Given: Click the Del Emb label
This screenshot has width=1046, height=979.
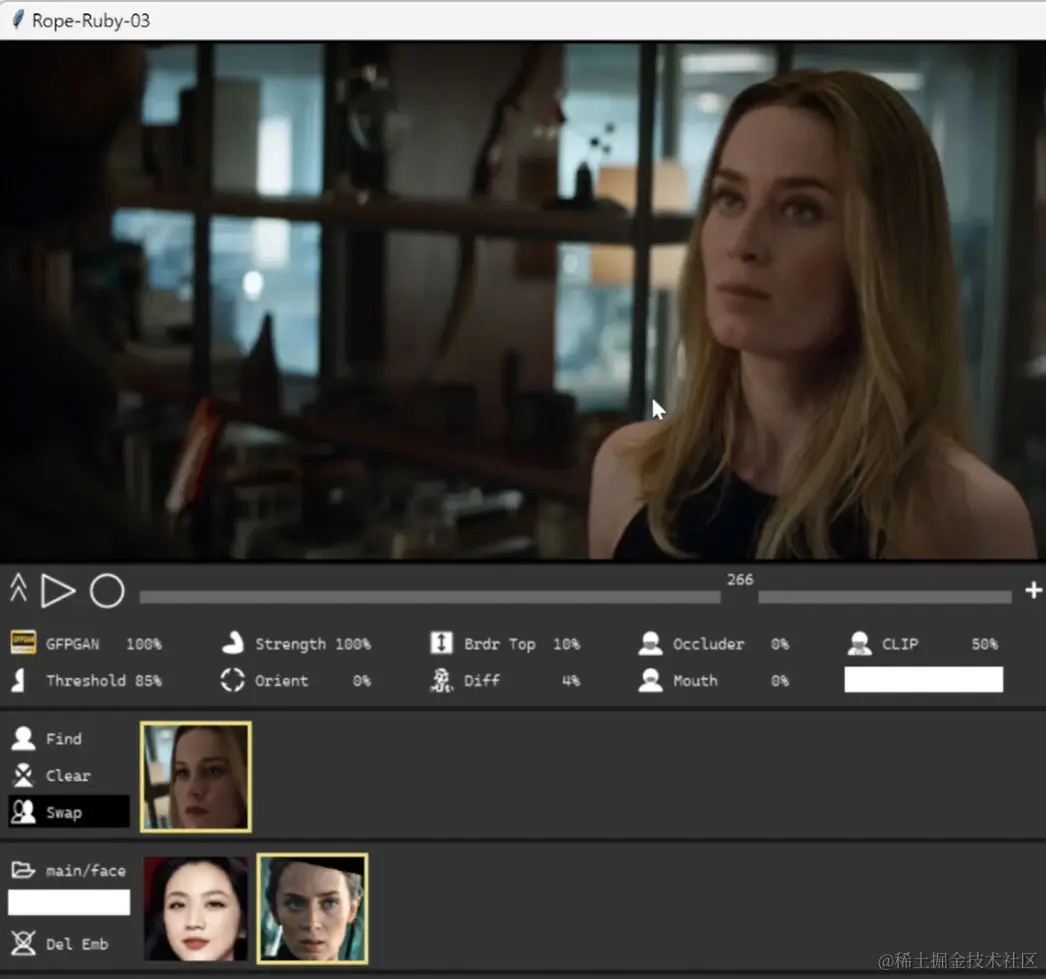Looking at the screenshot, I should pyautogui.click(x=77, y=944).
